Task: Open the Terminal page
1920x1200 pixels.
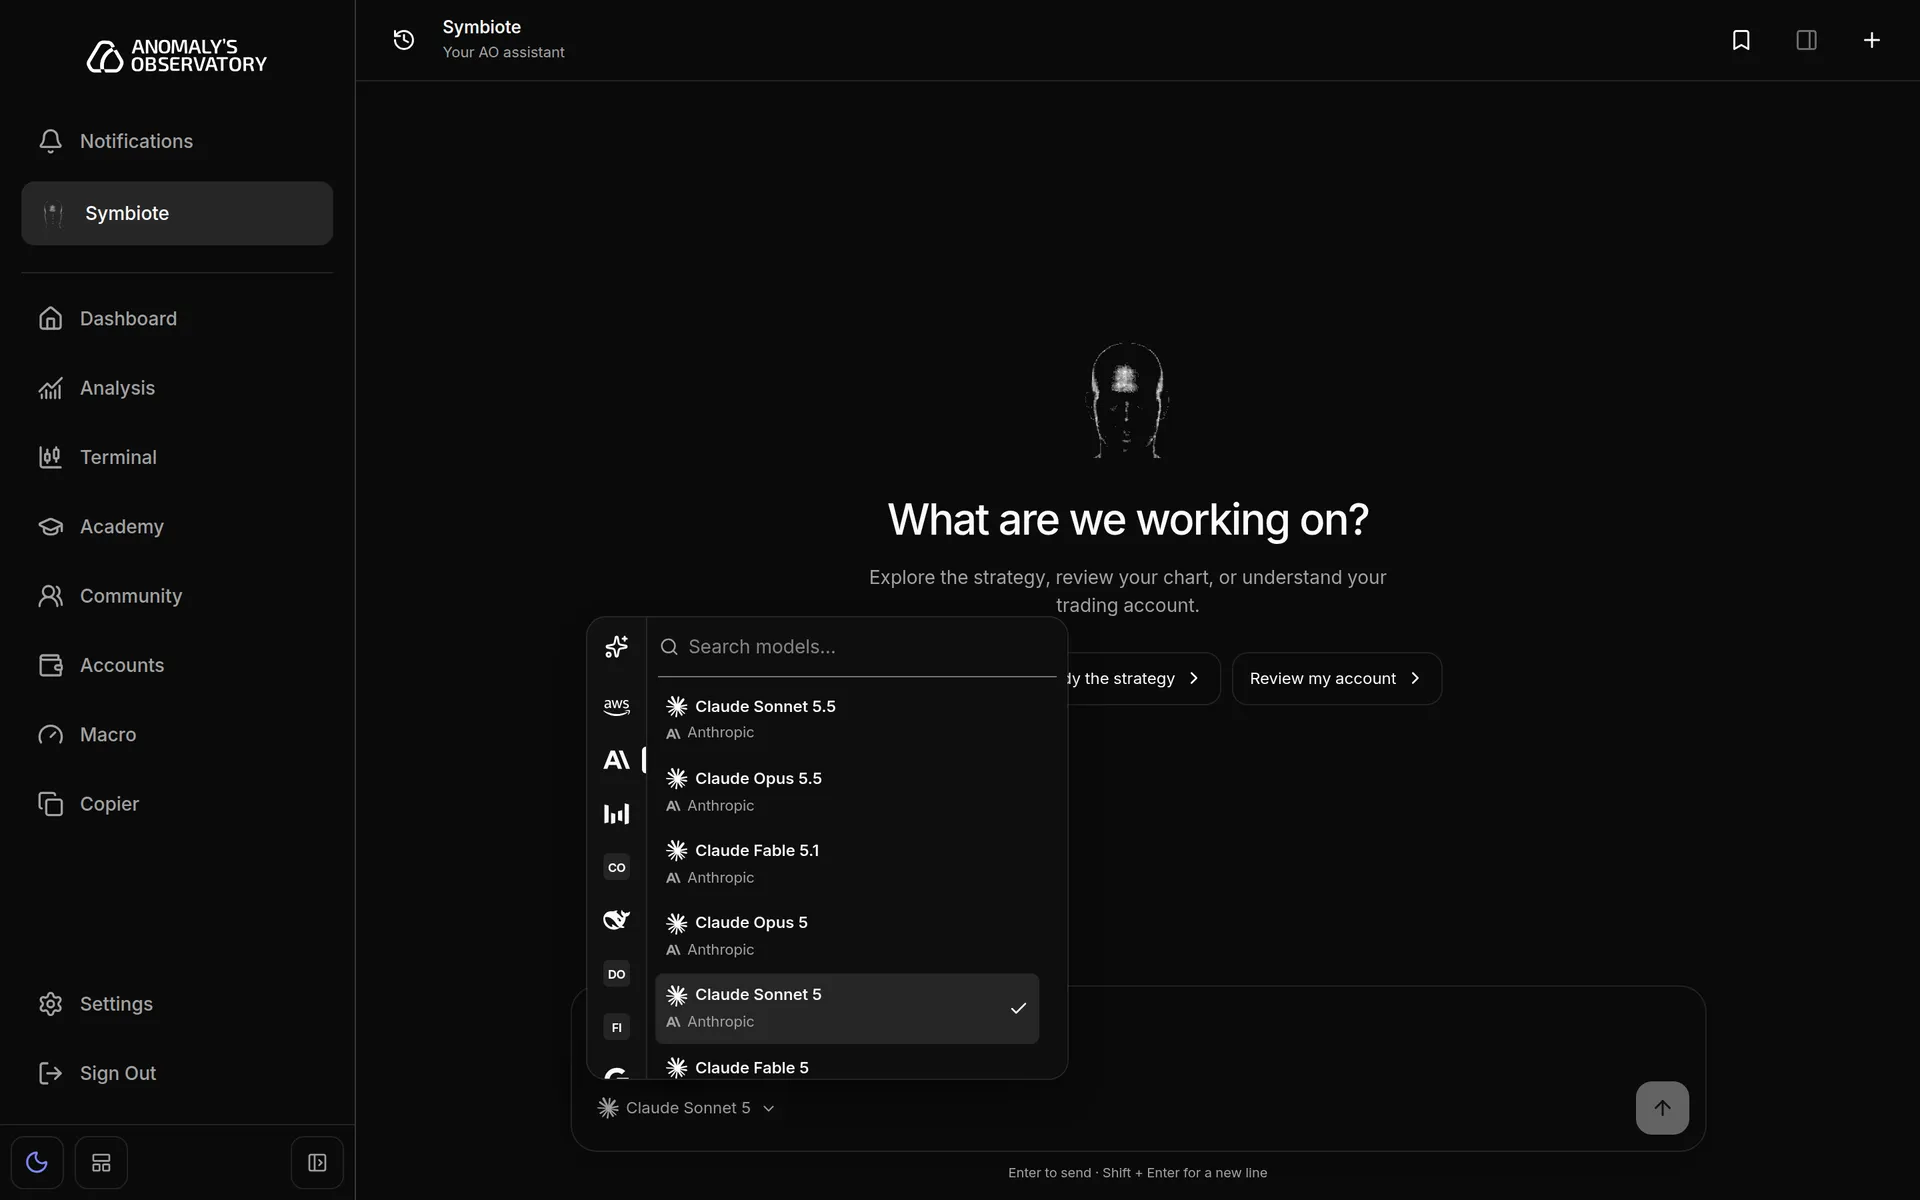Action: coord(177,457)
